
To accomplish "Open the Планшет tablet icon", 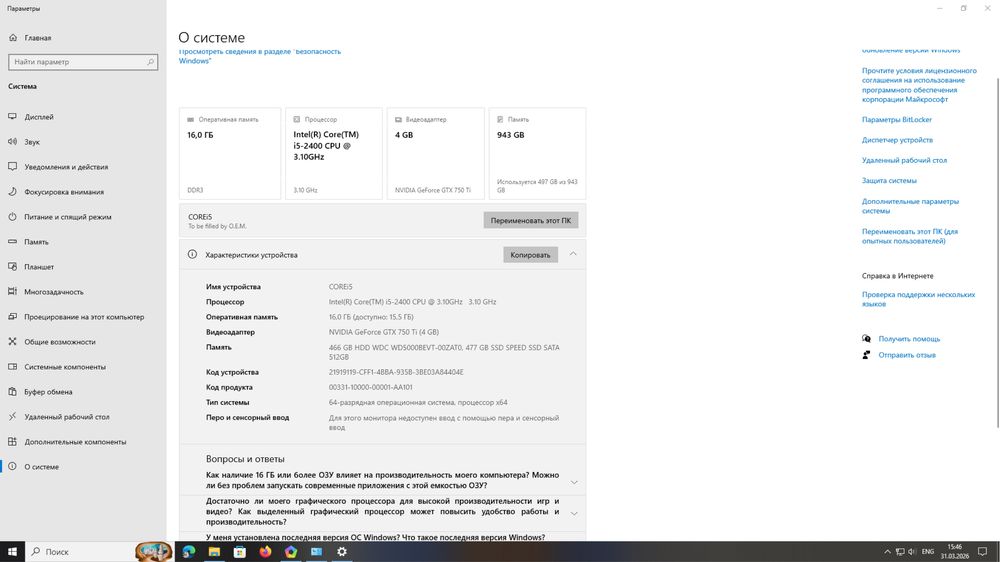I will (x=13, y=267).
